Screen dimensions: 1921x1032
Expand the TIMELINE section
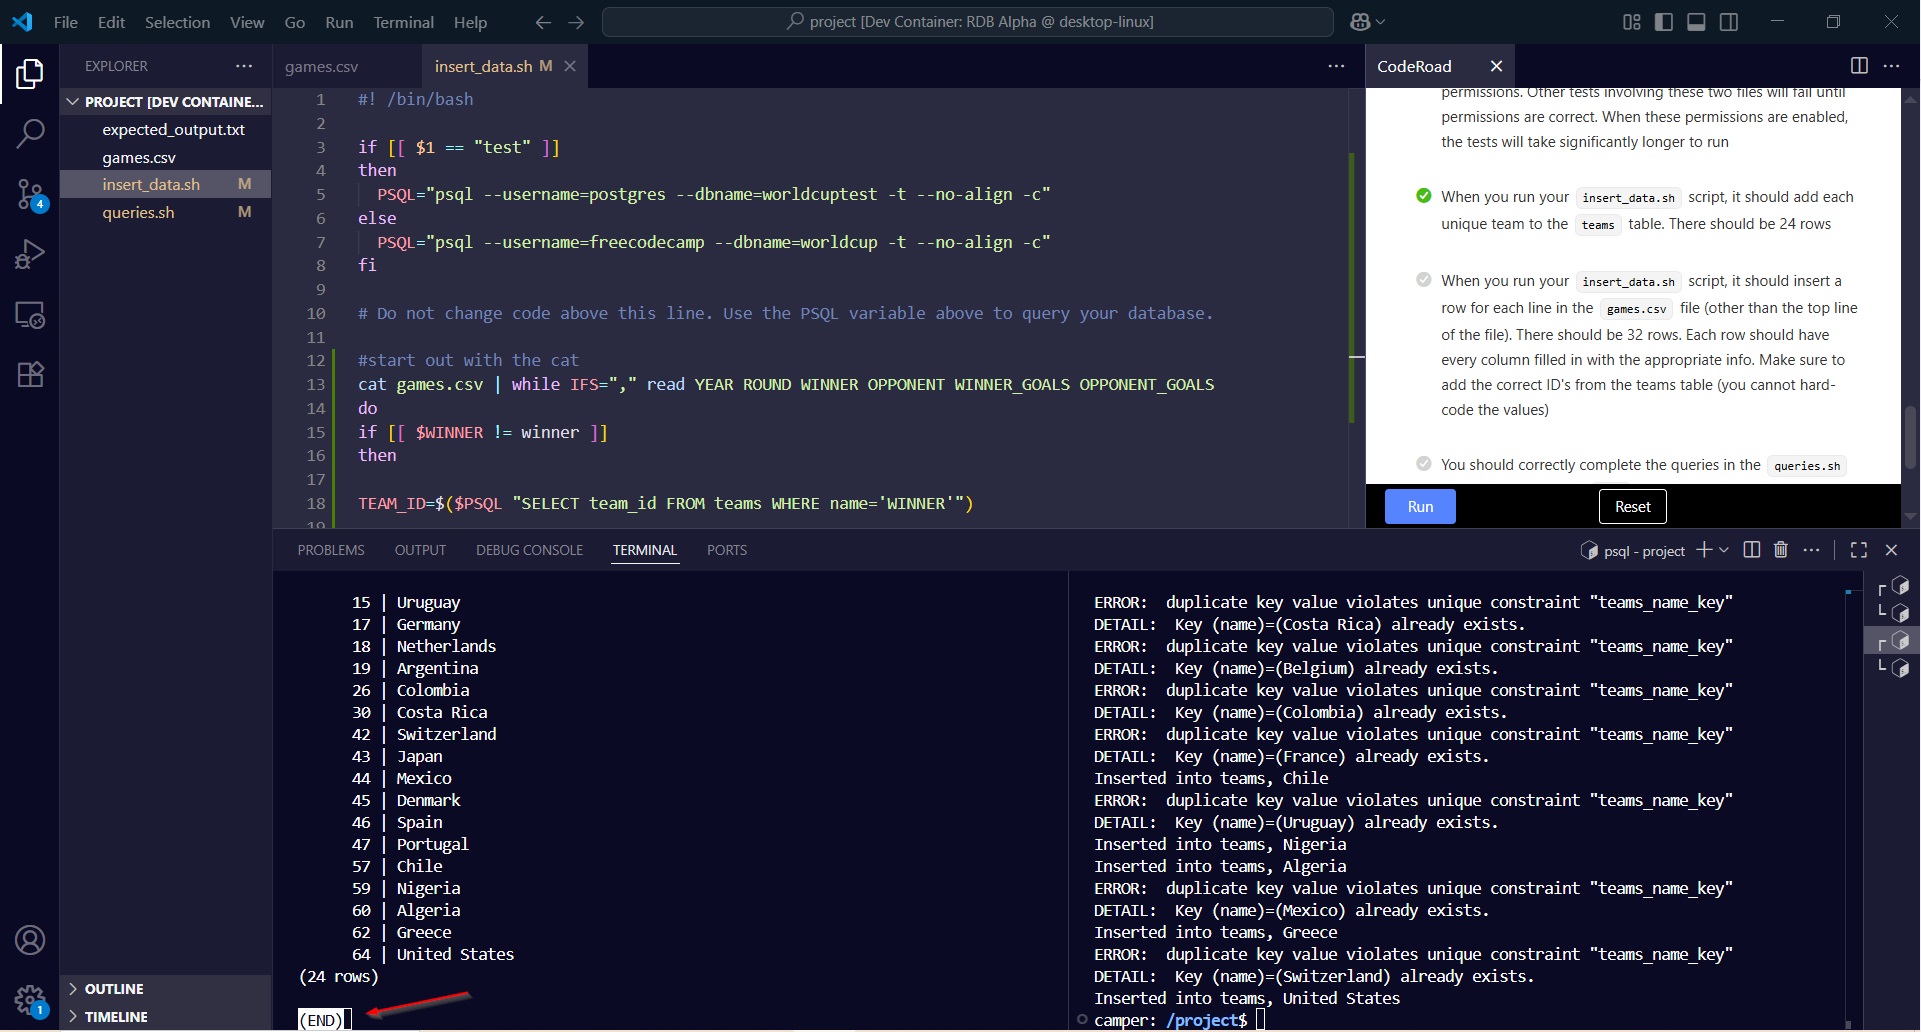click(117, 1017)
